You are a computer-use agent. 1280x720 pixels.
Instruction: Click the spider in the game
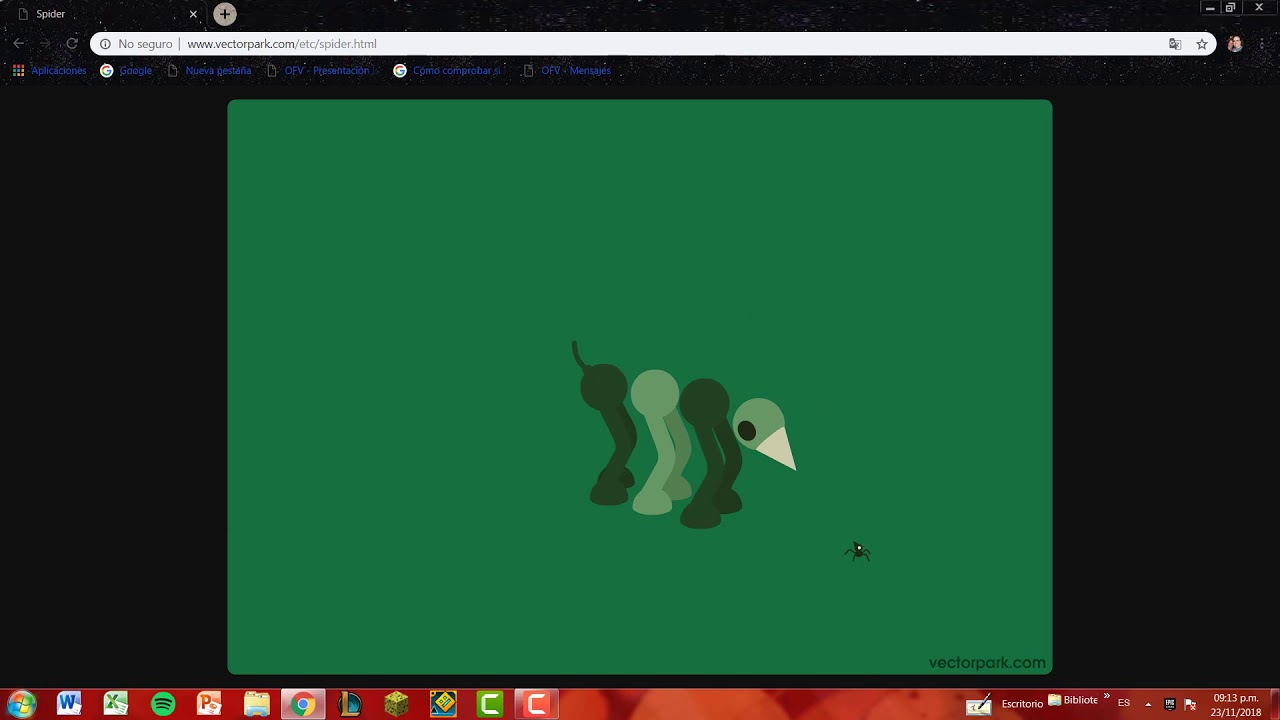click(x=857, y=551)
